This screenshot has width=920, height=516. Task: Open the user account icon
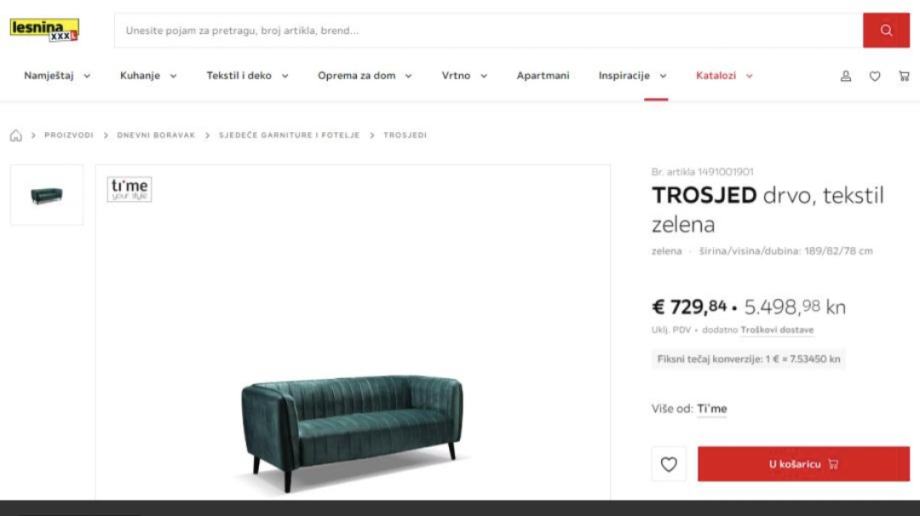pyautogui.click(x=845, y=76)
